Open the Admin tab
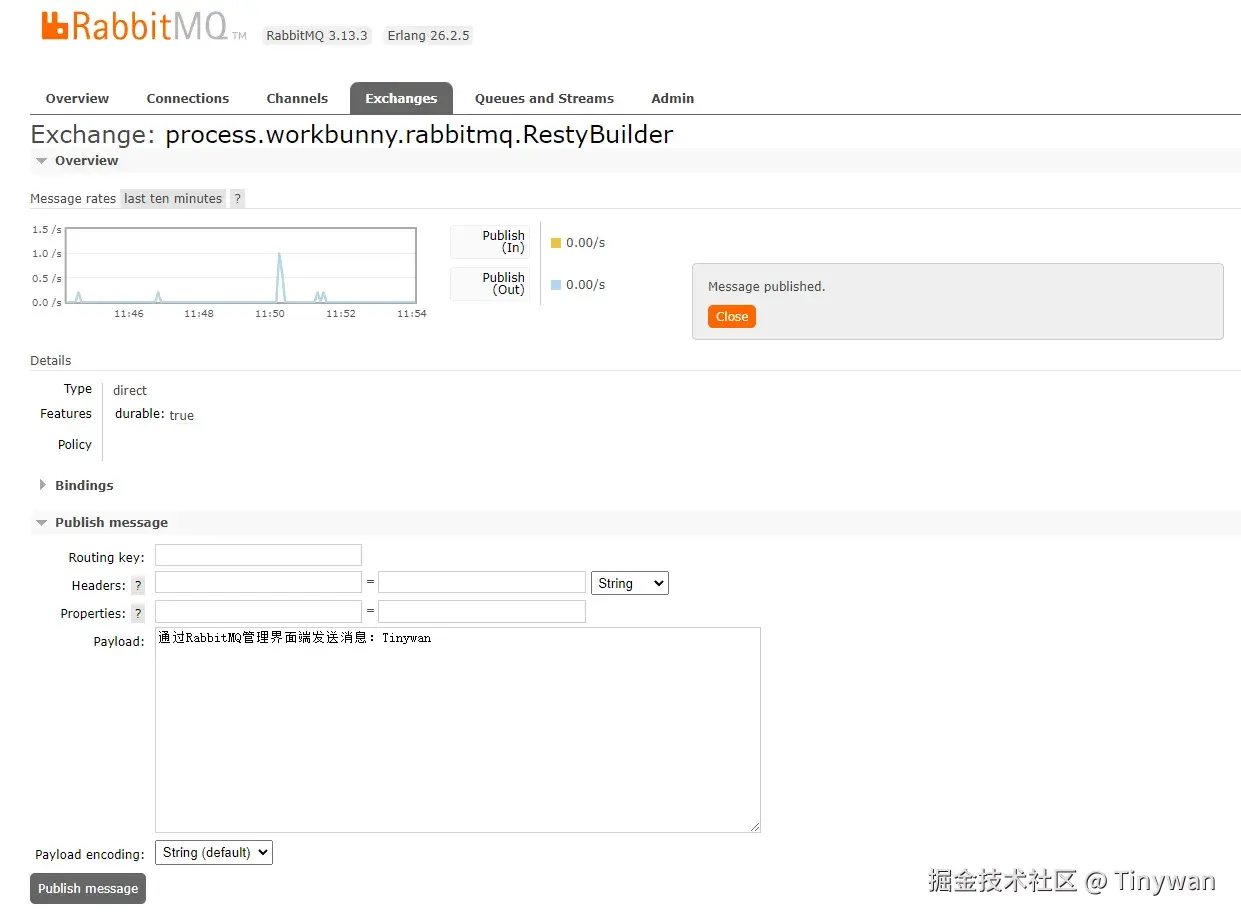The image size is (1241, 920). 672,98
